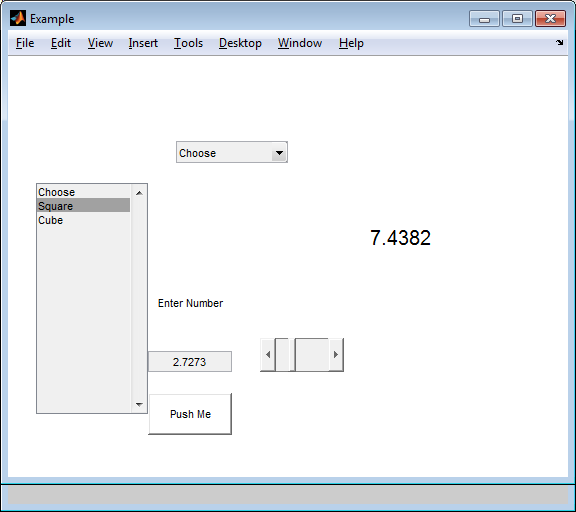Select Cube in the listbox
The height and width of the screenshot is (512, 576).
click(83, 220)
